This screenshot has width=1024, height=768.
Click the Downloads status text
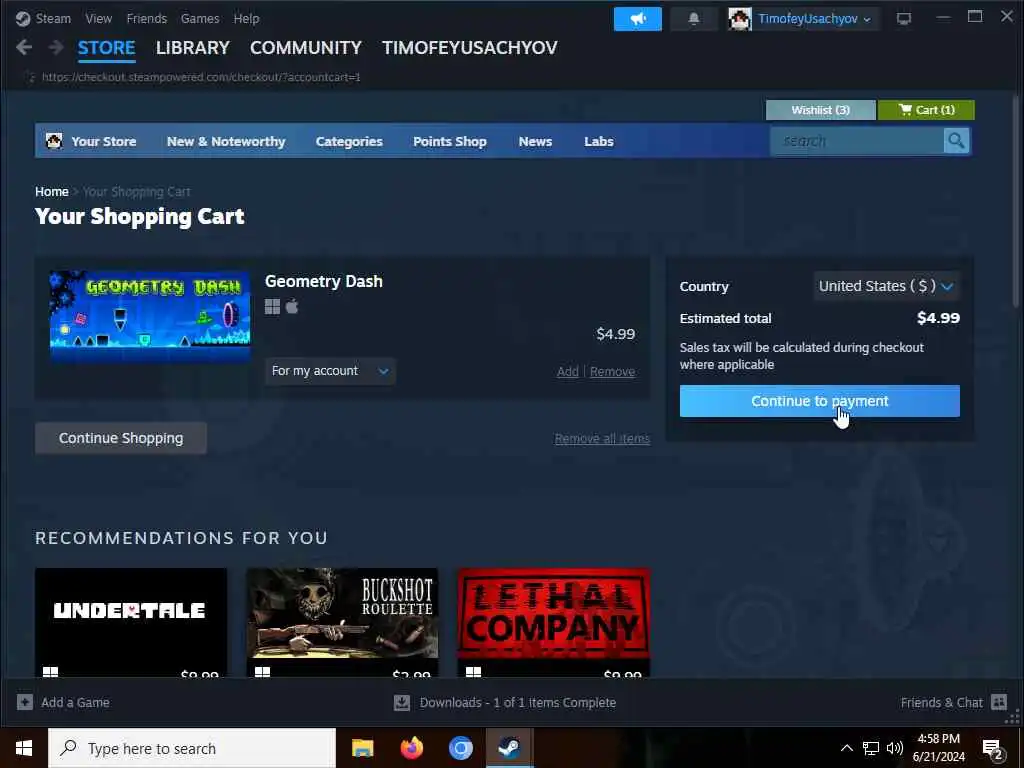point(517,703)
